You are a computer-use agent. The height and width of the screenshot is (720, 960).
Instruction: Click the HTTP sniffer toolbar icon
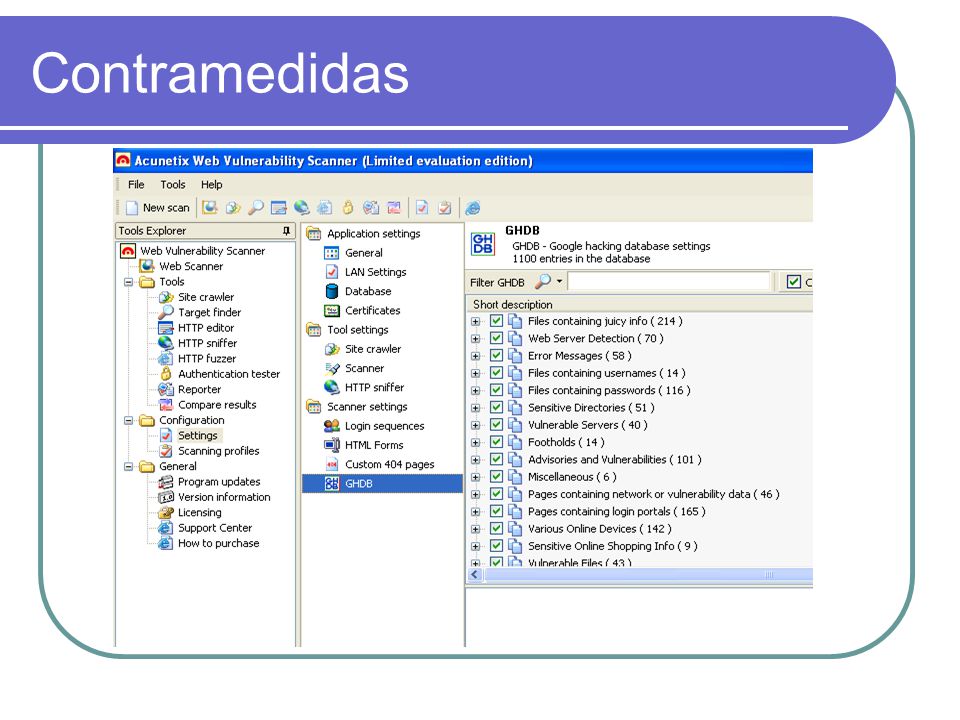point(301,208)
